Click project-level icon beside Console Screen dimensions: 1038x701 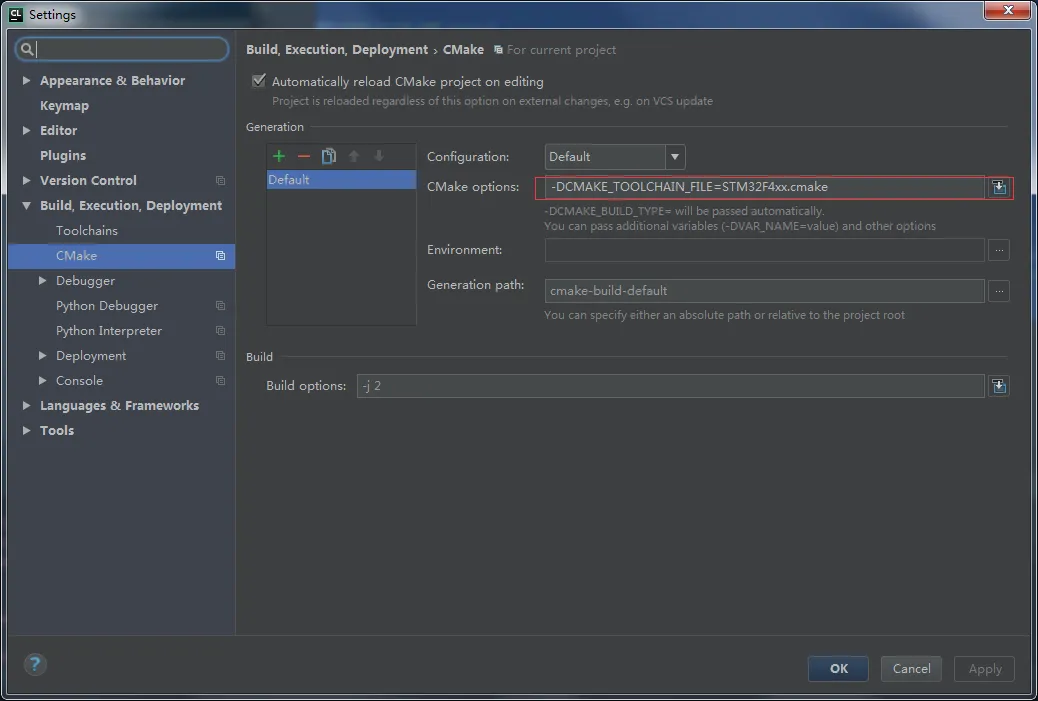pos(220,381)
